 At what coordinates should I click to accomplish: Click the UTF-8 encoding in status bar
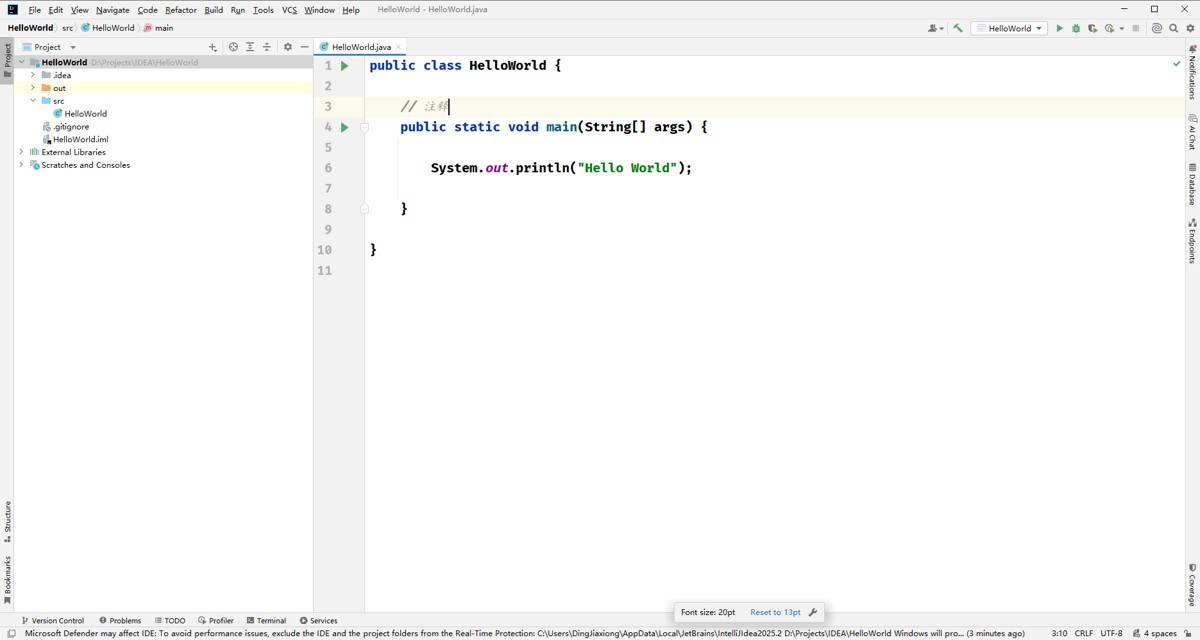[x=1111, y=633]
